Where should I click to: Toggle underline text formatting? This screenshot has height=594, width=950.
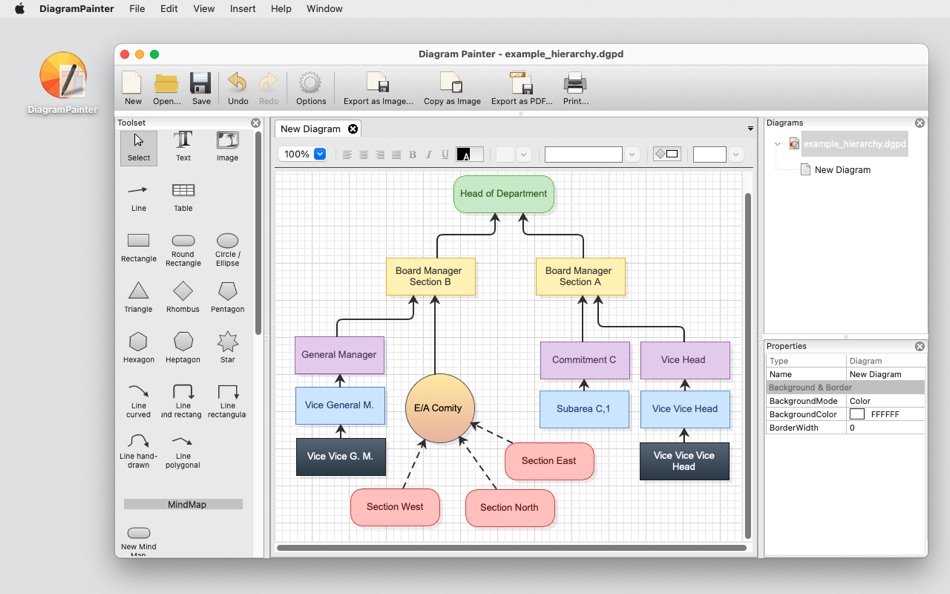pos(445,155)
